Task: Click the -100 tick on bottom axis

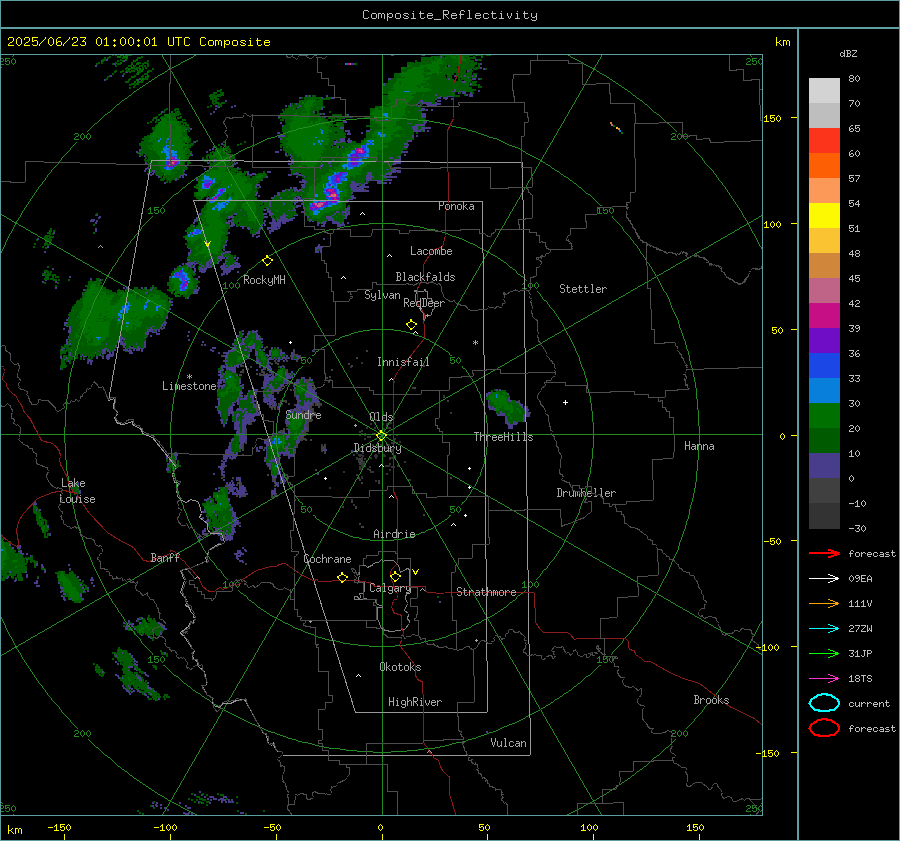Action: 165,827
